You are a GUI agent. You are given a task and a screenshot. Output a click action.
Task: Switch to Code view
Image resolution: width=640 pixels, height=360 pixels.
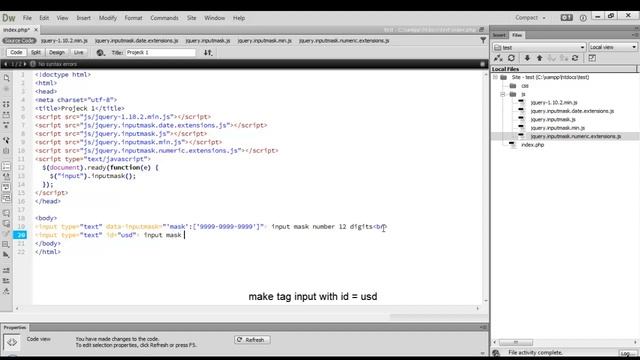coord(16,52)
